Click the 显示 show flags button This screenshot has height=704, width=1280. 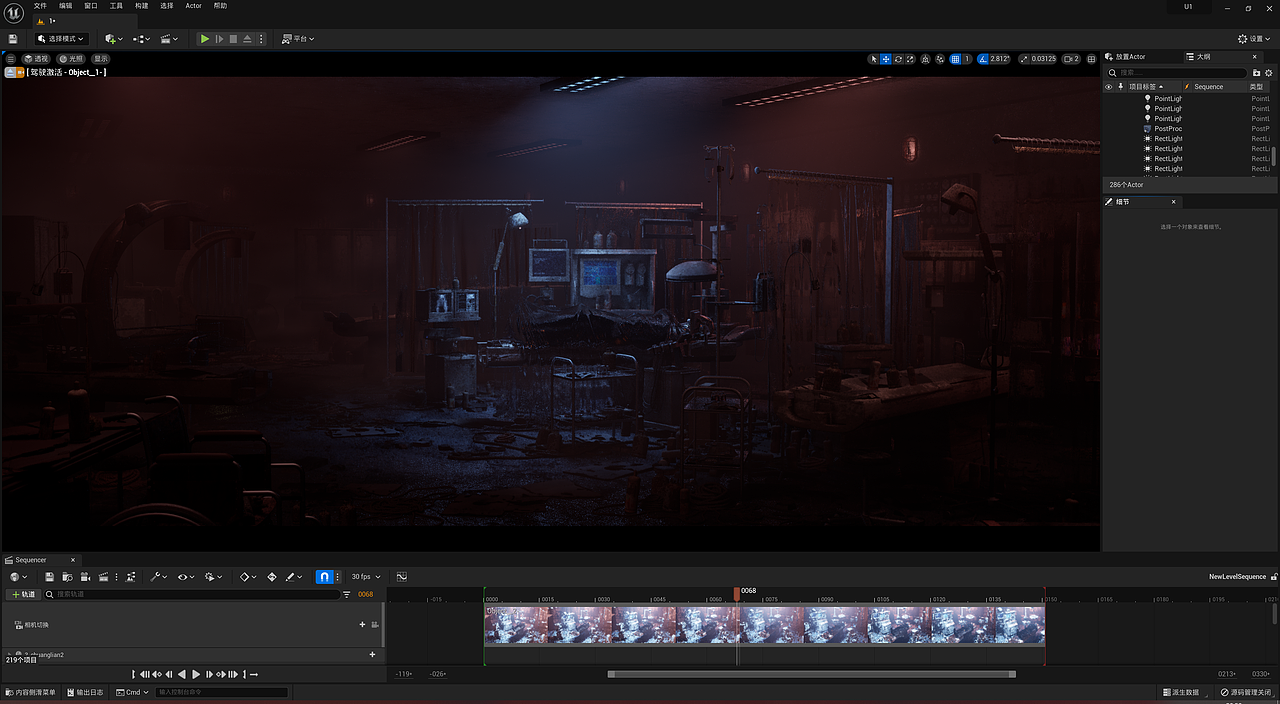pyautogui.click(x=101, y=59)
